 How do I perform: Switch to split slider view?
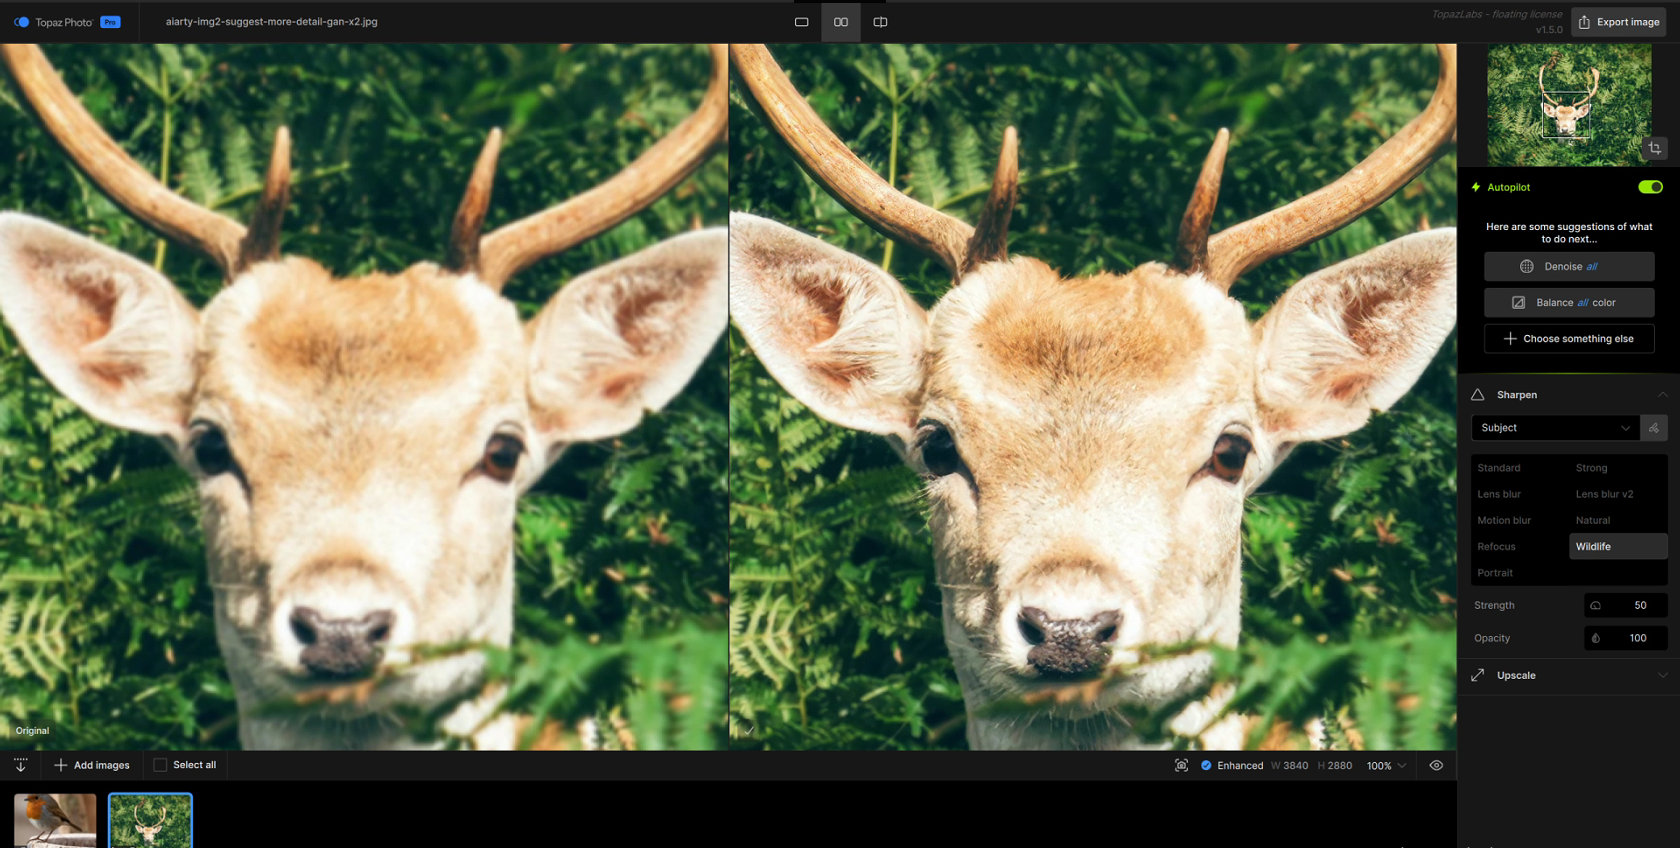click(x=880, y=22)
